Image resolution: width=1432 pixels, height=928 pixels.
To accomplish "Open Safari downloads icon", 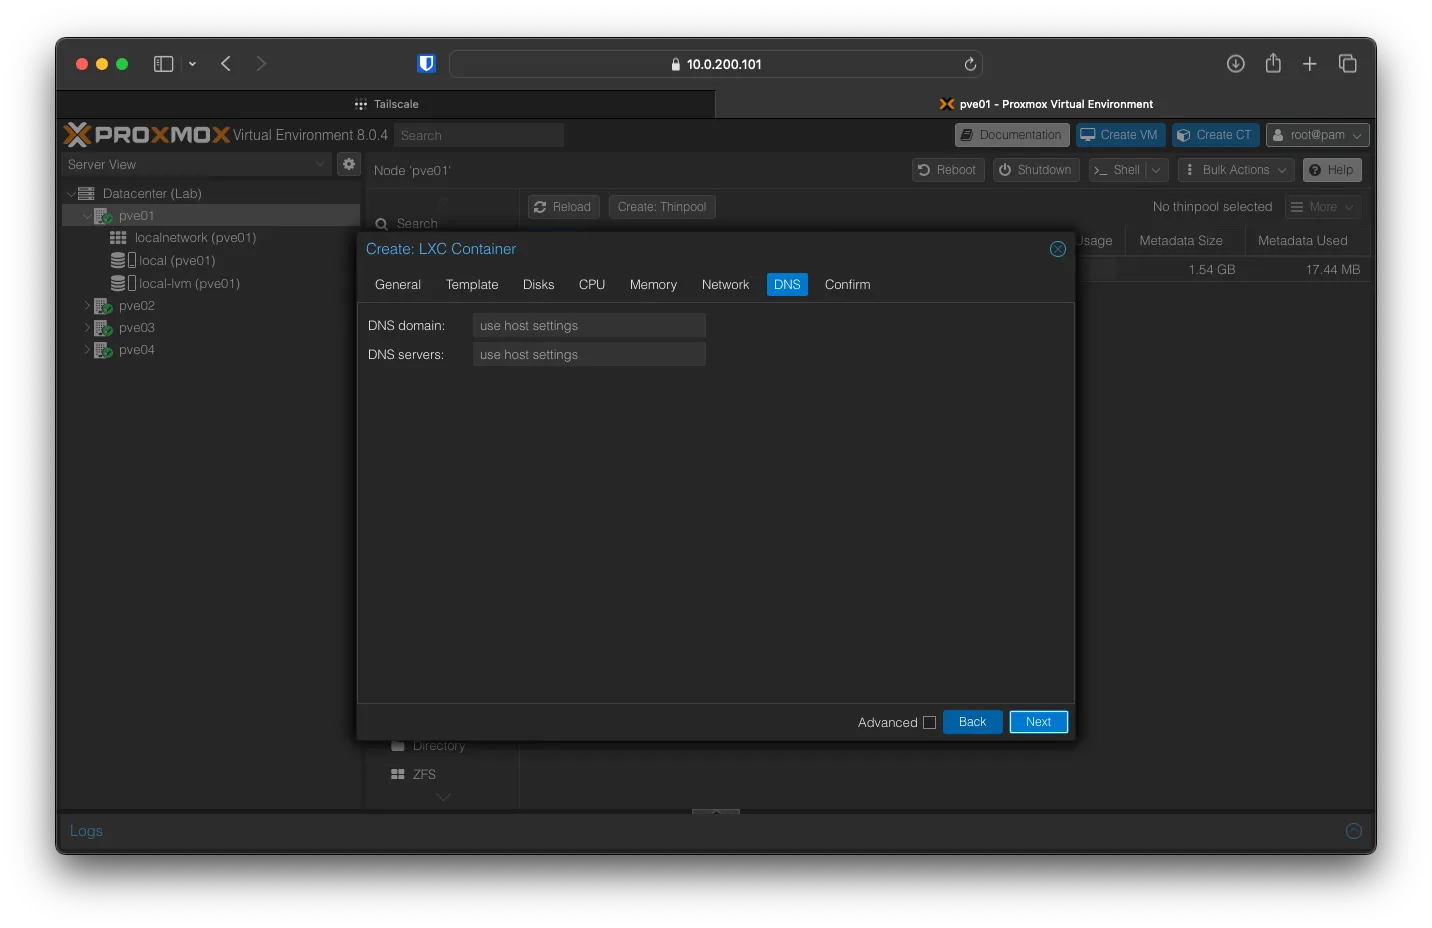I will [1236, 64].
